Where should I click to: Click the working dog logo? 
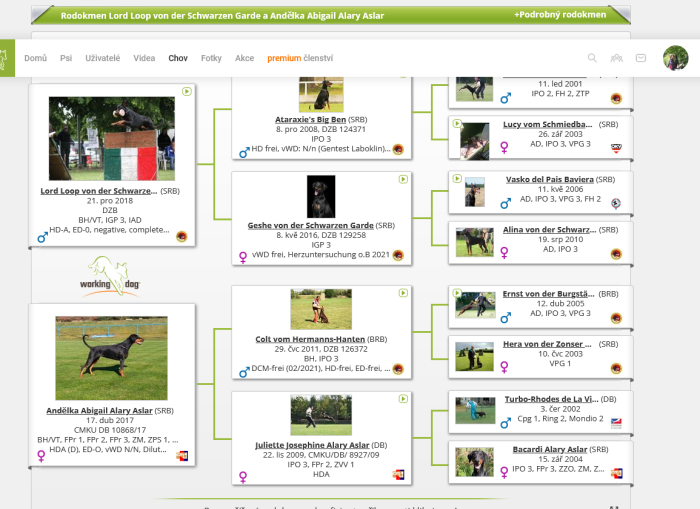click(x=110, y=276)
